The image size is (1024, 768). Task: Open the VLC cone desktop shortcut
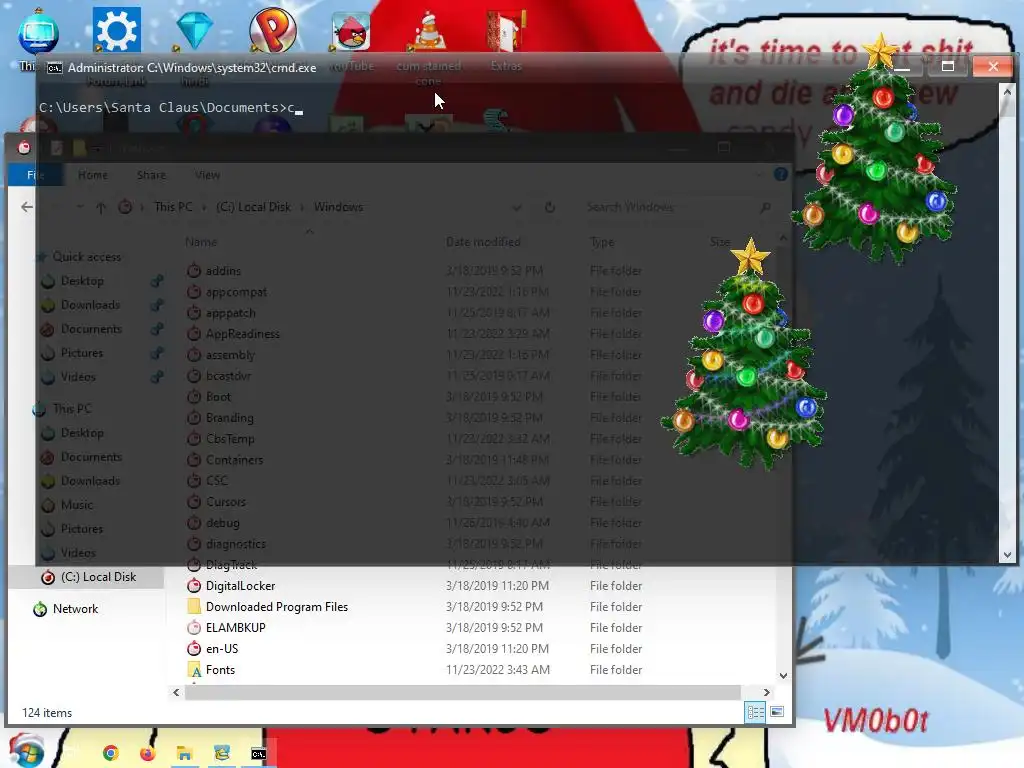click(x=428, y=31)
